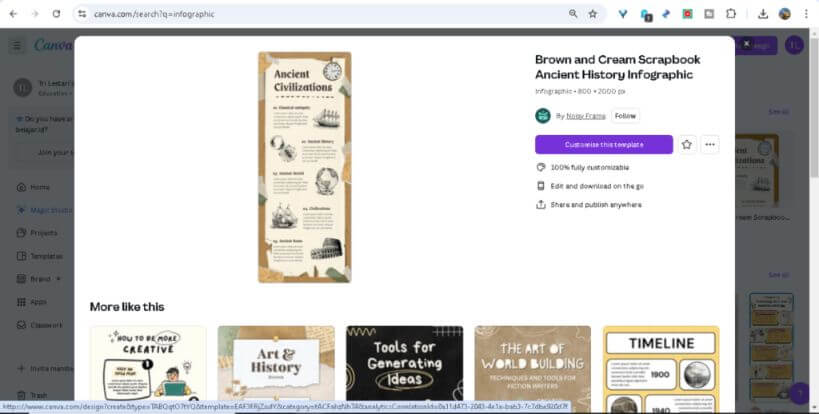
Task: Open The Art of World Building template
Action: click(533, 363)
